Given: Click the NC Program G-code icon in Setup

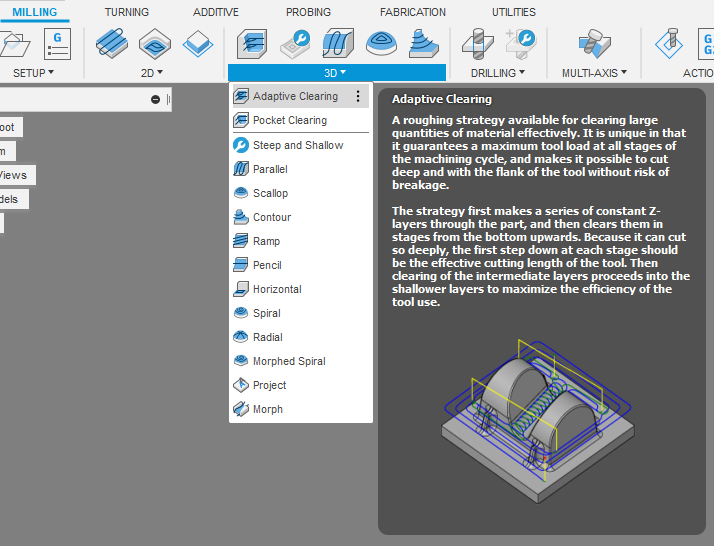Looking at the screenshot, I should tap(57, 44).
